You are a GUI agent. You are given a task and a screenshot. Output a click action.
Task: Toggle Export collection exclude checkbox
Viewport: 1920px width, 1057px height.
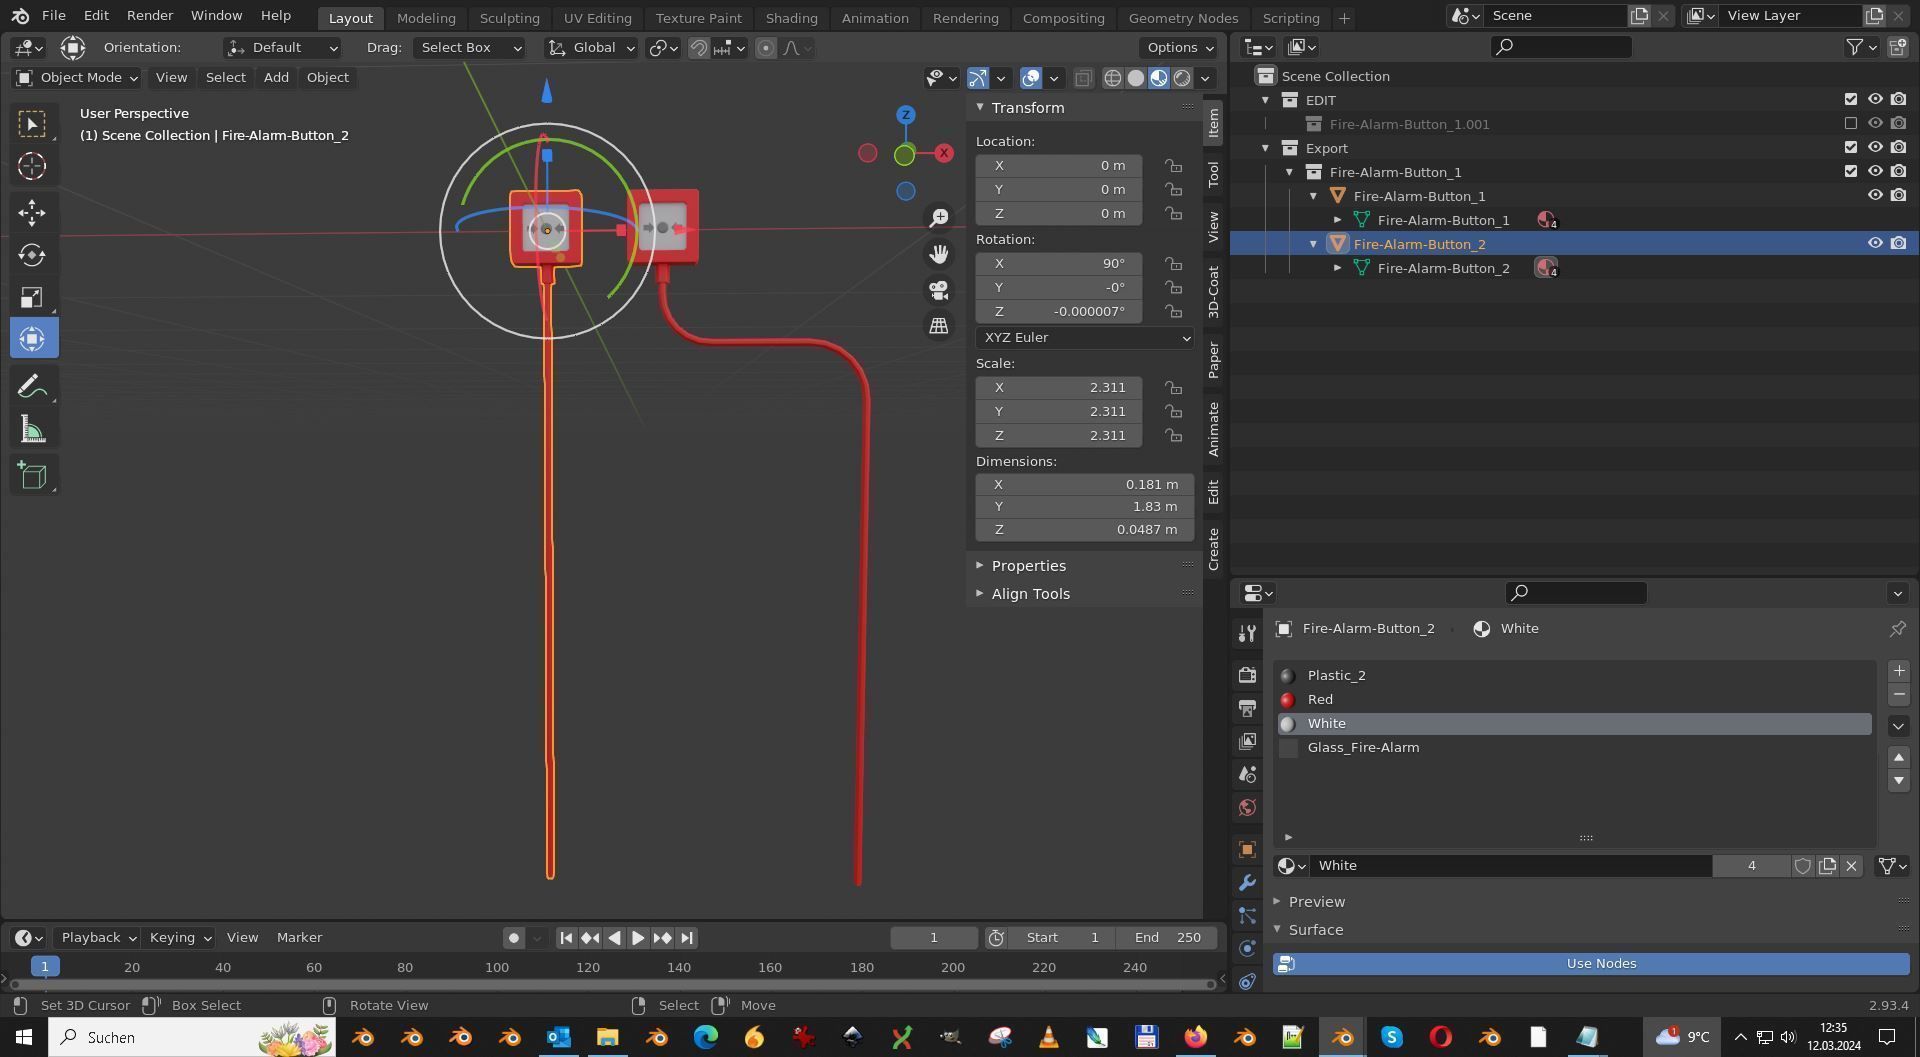pos(1851,148)
